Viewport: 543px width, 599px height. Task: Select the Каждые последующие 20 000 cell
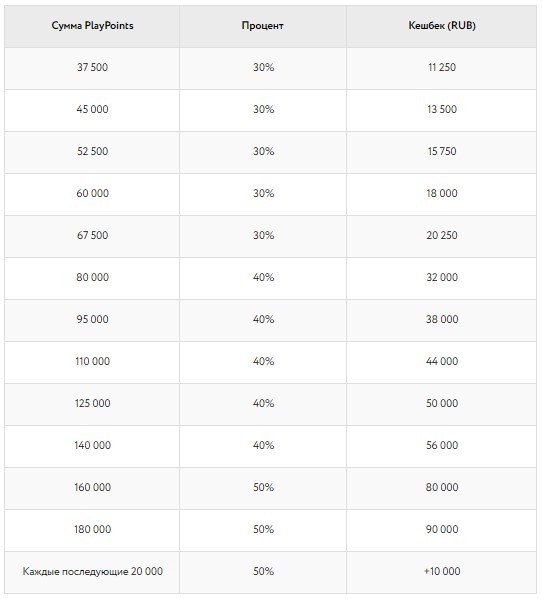pyautogui.click(x=92, y=572)
